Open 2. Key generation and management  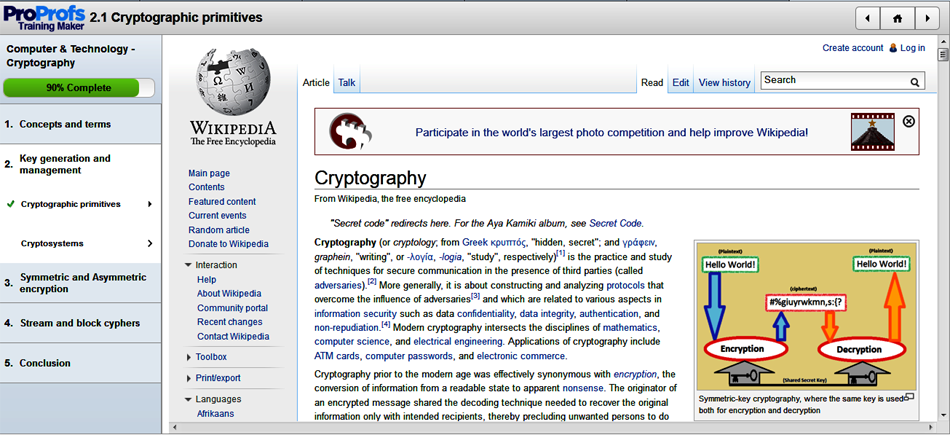tap(81, 164)
